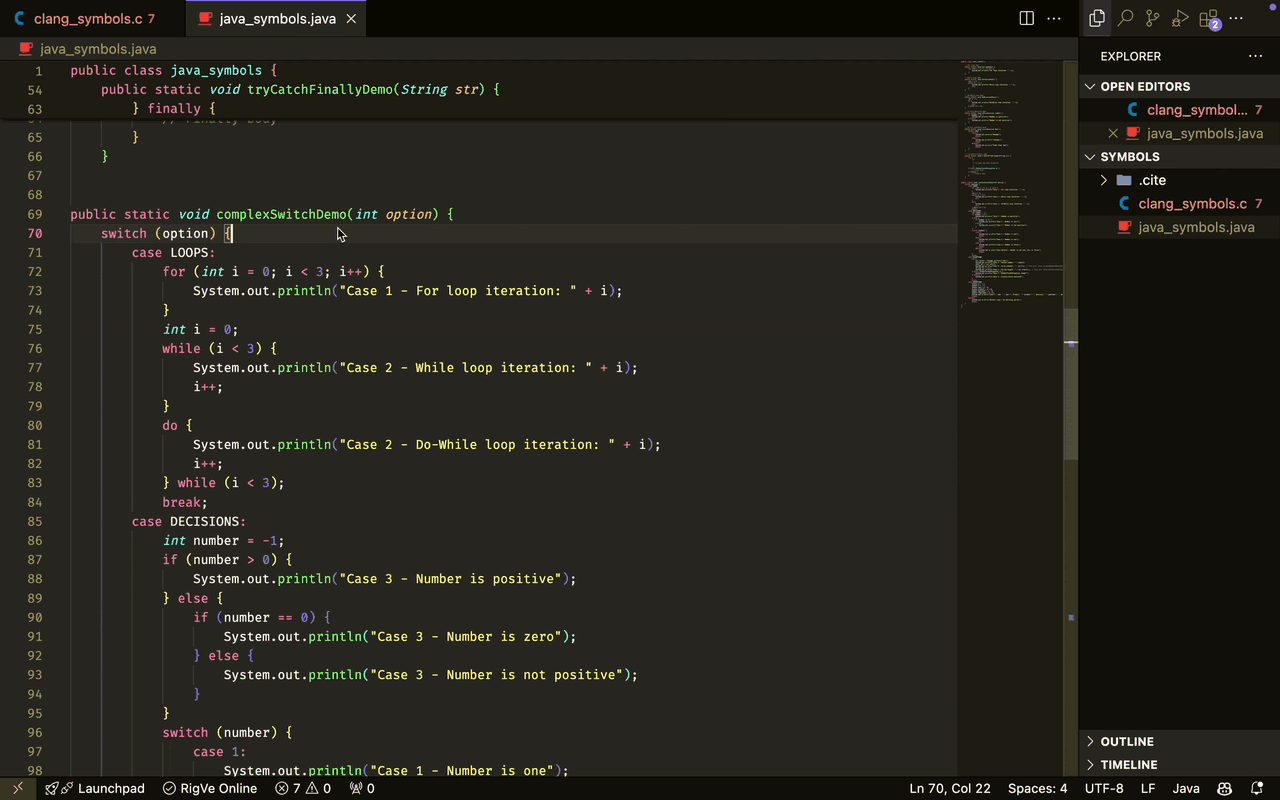Click the EXPLORER panel title
The width and height of the screenshot is (1280, 800).
pyautogui.click(x=1131, y=56)
